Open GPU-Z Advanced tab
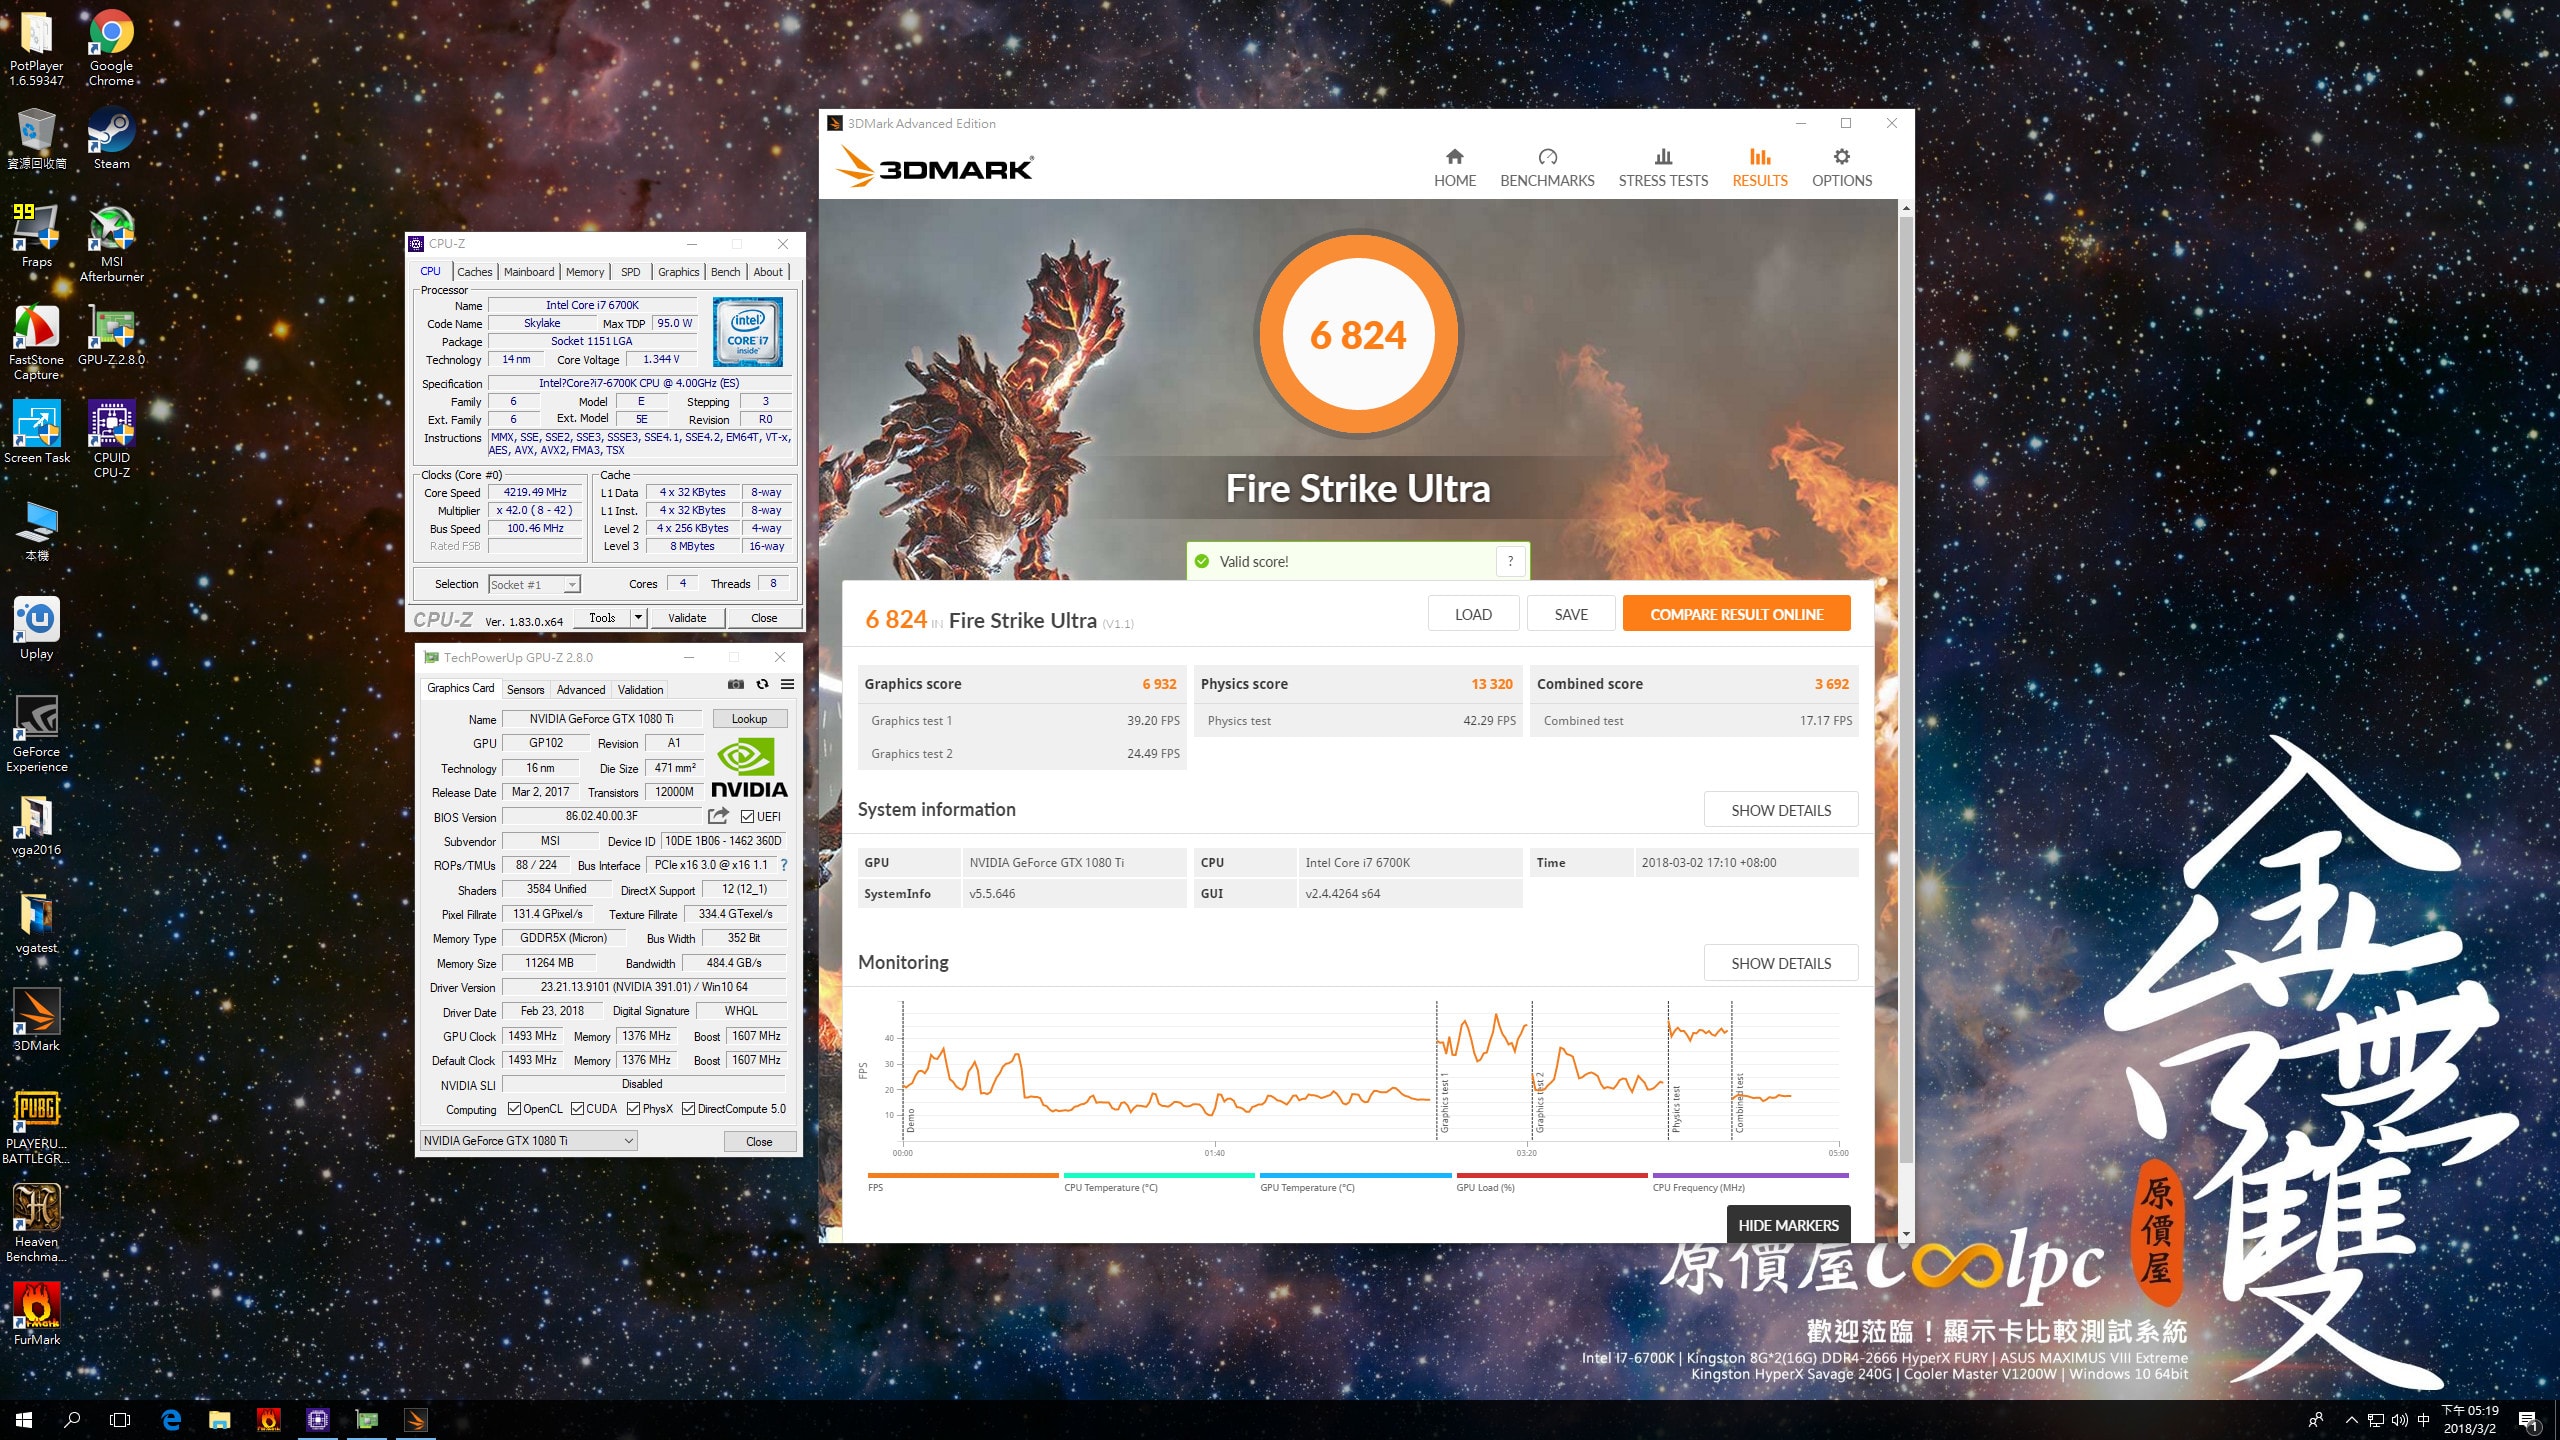Image resolution: width=2560 pixels, height=1440 pixels. [581, 690]
